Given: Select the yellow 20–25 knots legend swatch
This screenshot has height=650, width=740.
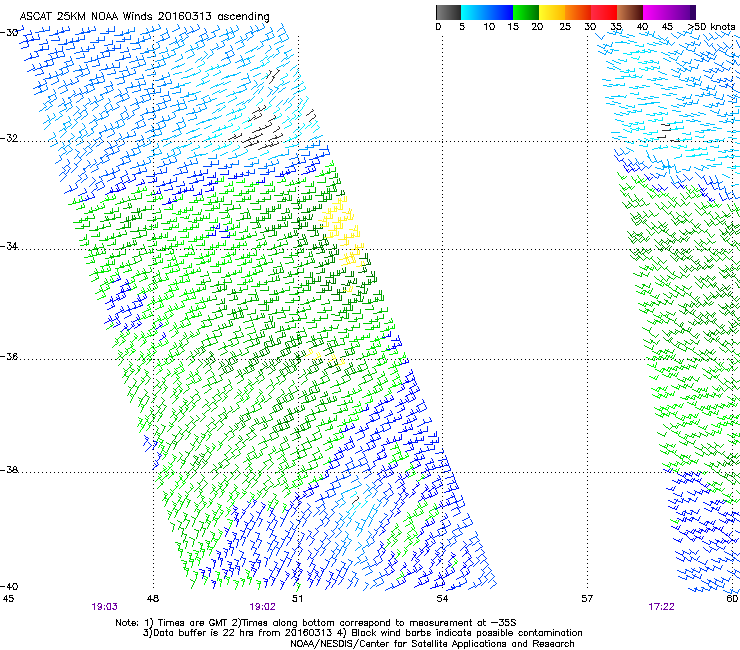Looking at the screenshot, I should point(552,12).
